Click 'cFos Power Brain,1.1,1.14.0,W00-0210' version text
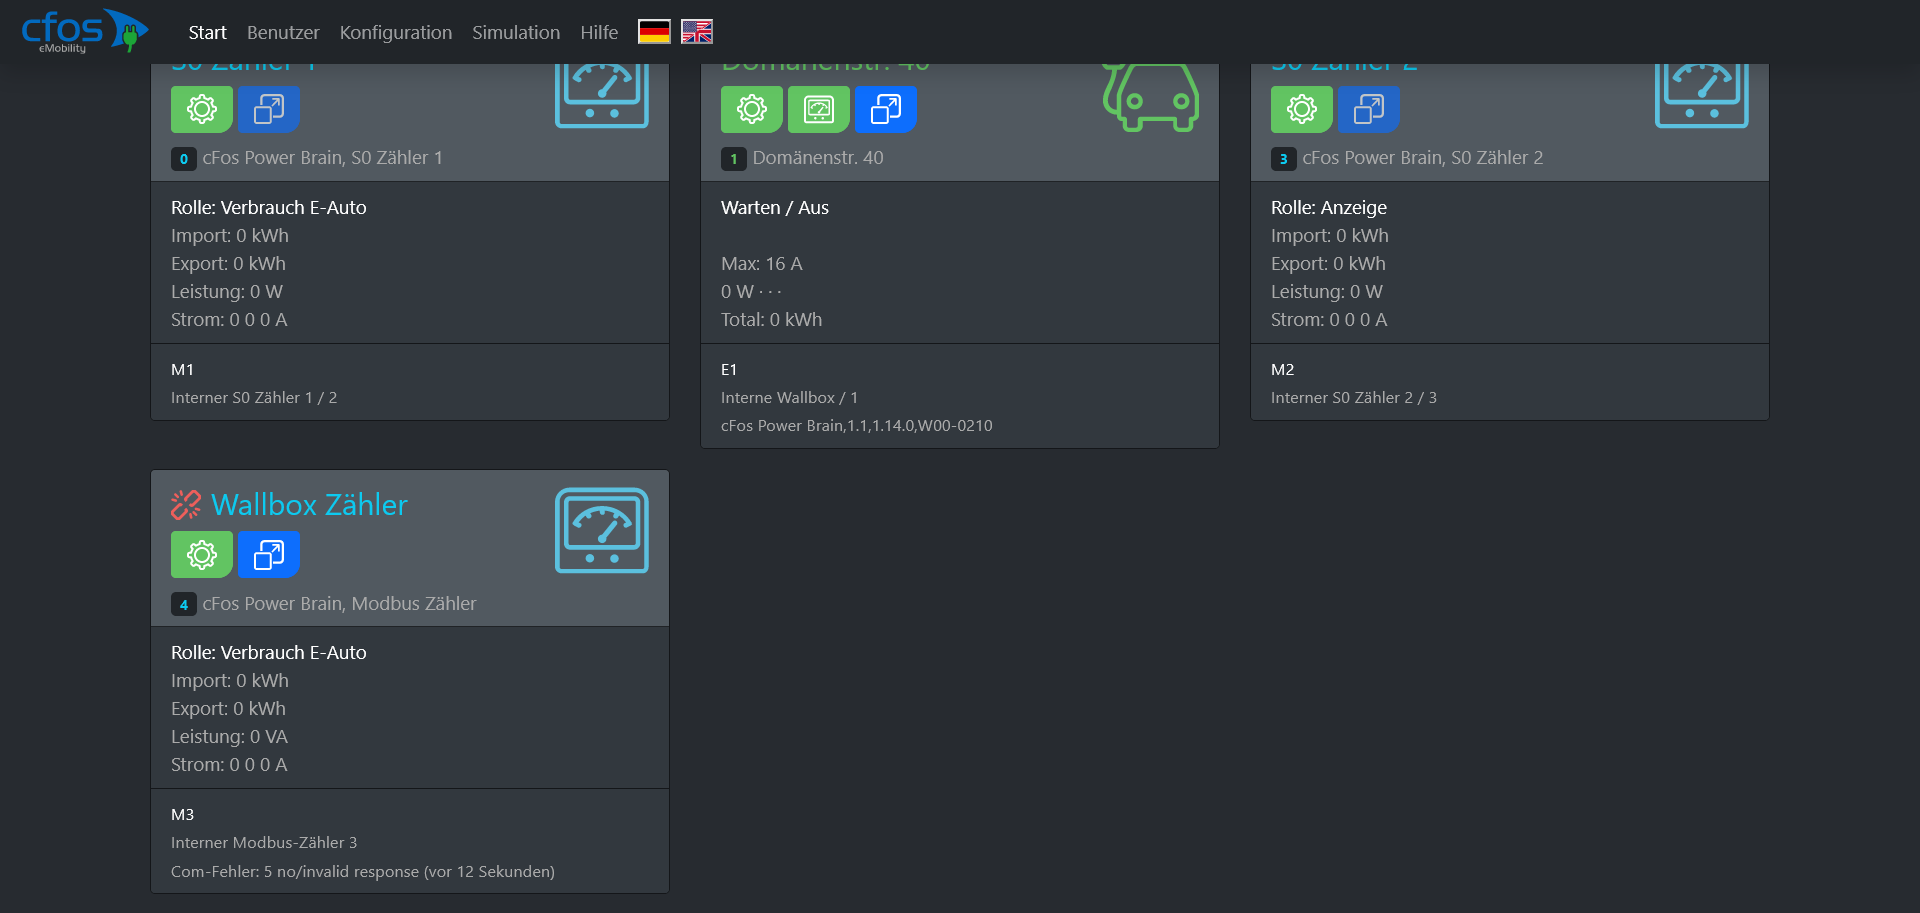 click(x=857, y=426)
